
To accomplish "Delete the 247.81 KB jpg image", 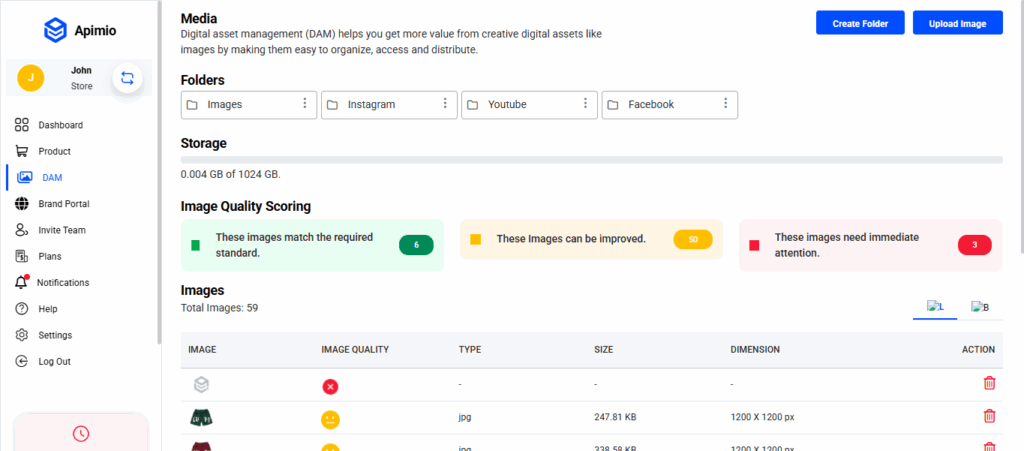I will 989,416.
